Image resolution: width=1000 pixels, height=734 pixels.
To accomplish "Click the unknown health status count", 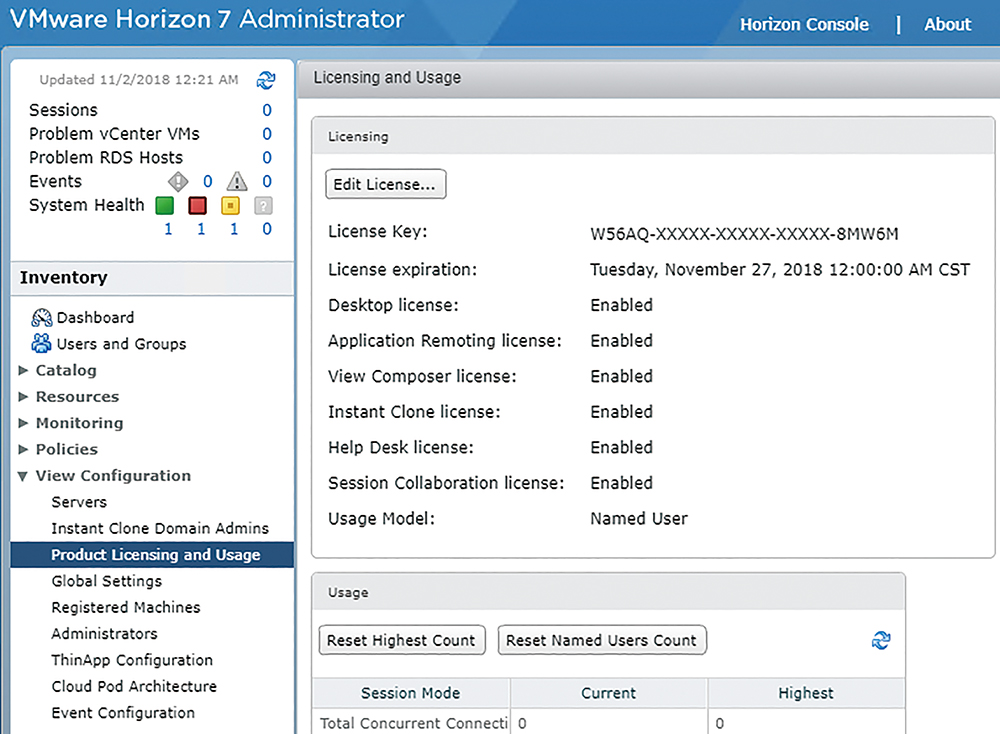I will (x=267, y=230).
